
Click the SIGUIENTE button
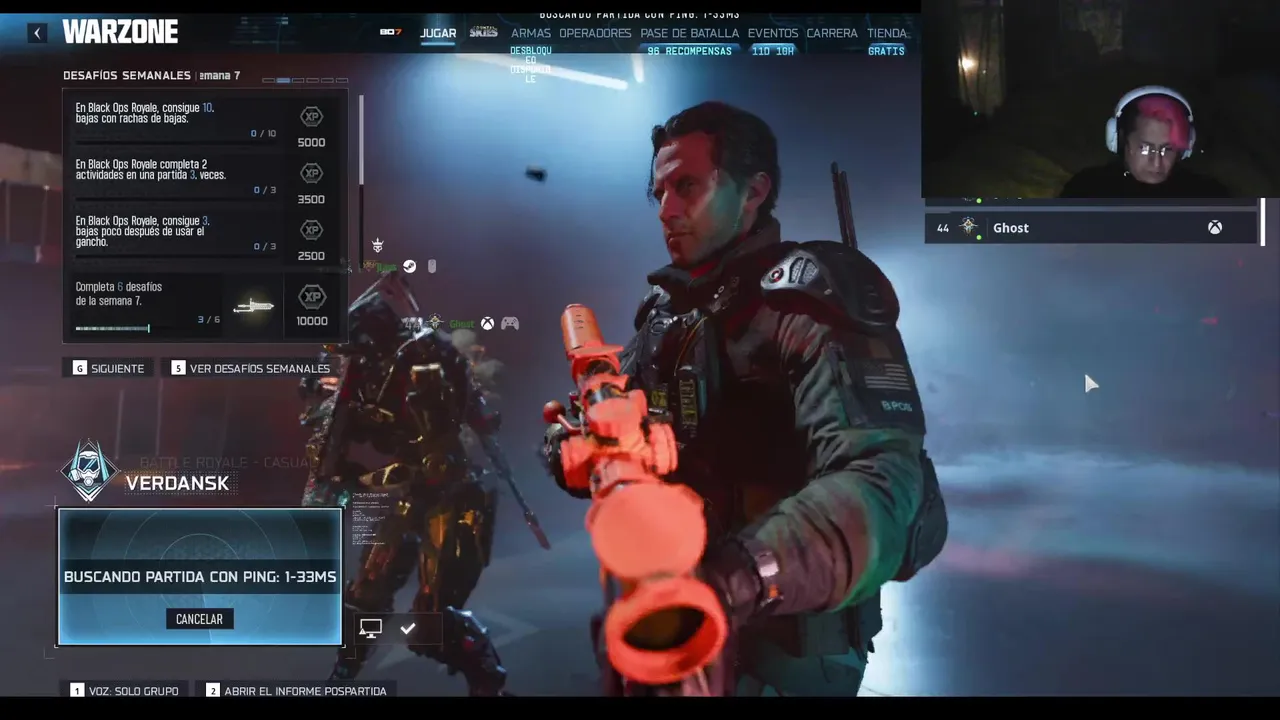pyautogui.click(x=108, y=368)
